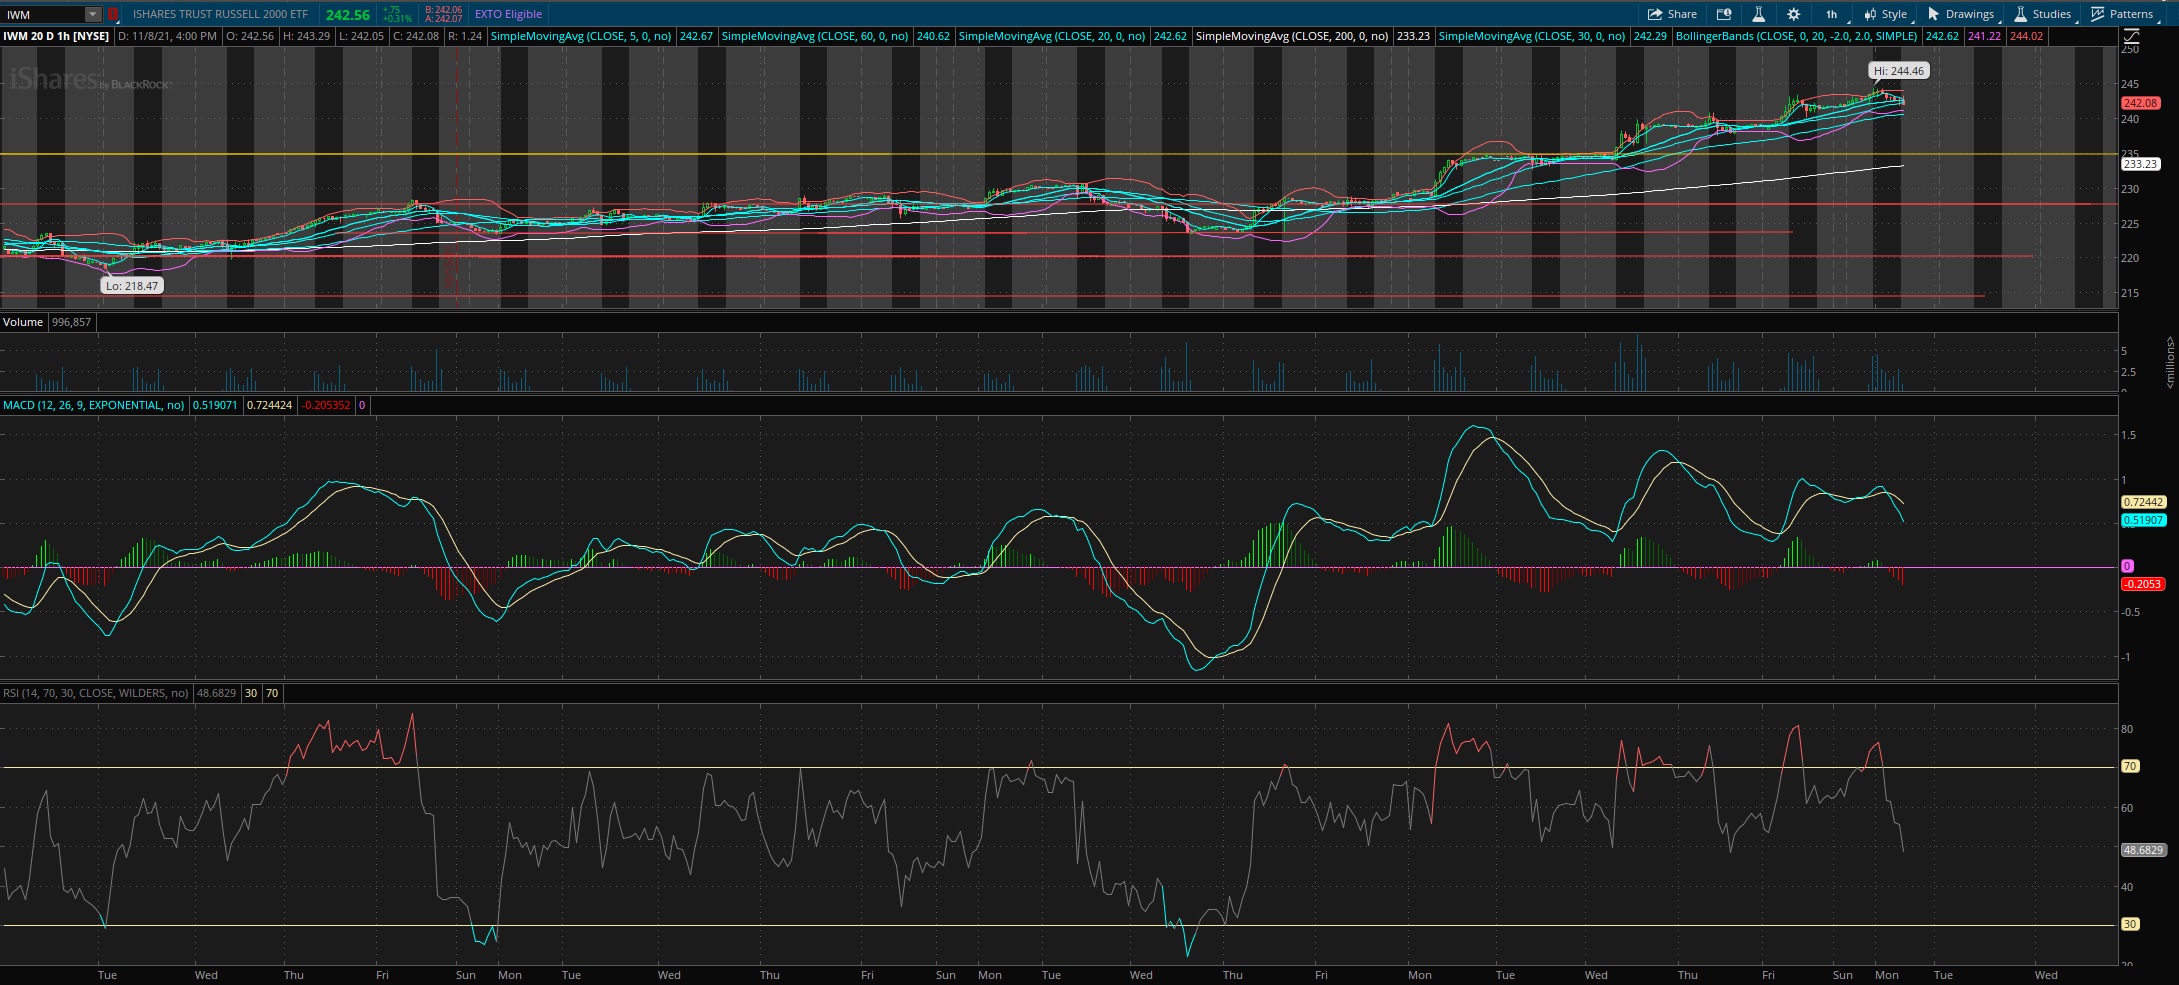Open the 1h timeframe selector

(x=1831, y=14)
